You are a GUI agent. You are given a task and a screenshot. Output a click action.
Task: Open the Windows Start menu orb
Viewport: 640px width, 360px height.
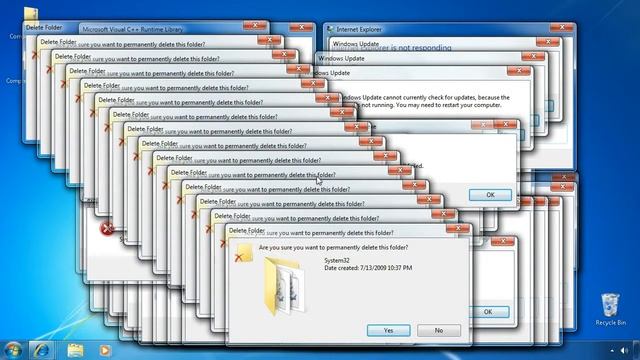pos(13,350)
